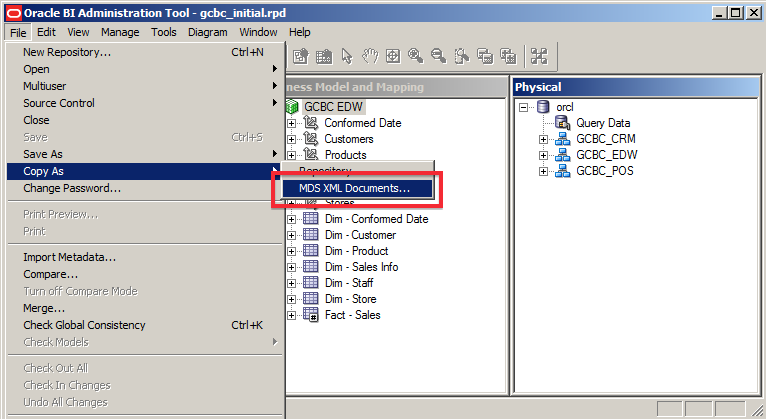Expand the Fact - Sales node
The width and height of the screenshot is (766, 419).
292,315
